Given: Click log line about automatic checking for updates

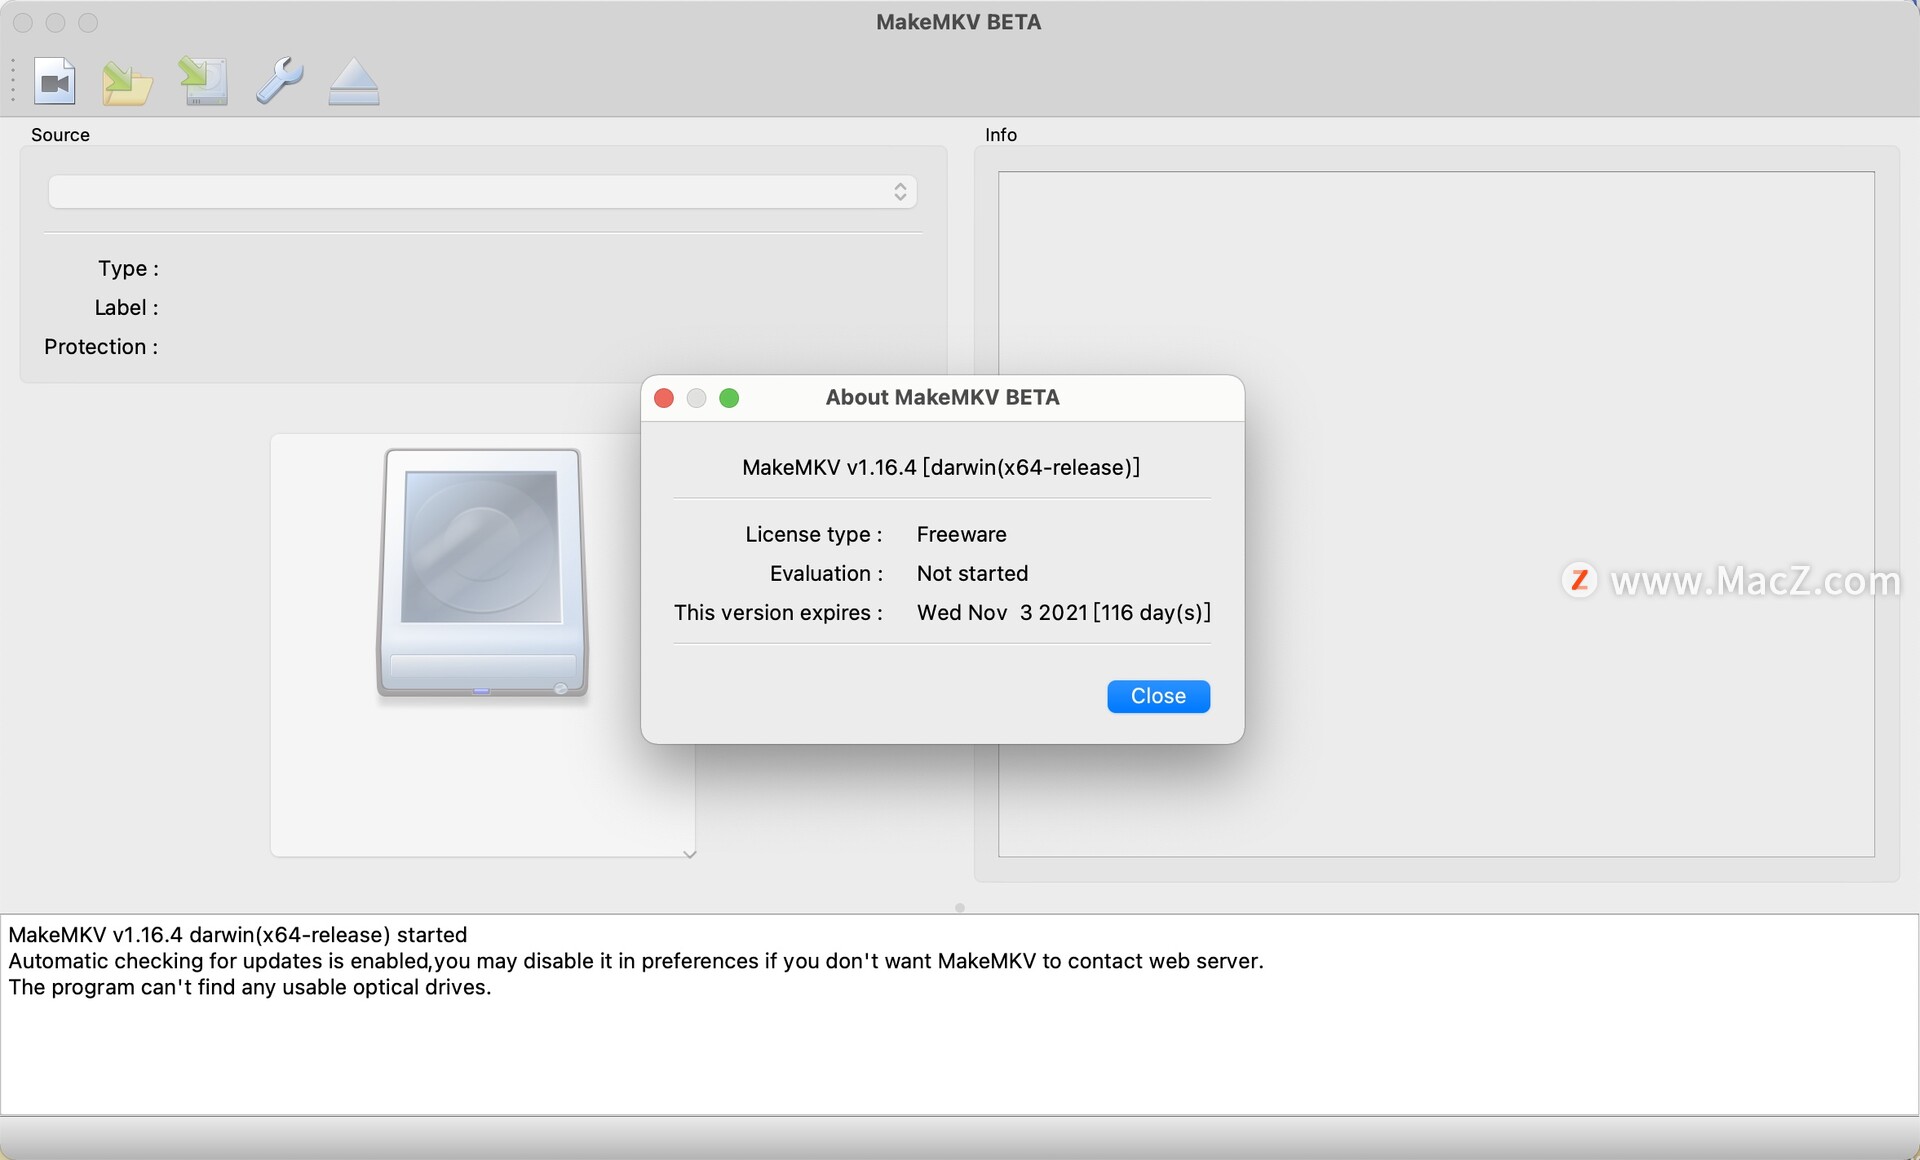Looking at the screenshot, I should click(636, 960).
